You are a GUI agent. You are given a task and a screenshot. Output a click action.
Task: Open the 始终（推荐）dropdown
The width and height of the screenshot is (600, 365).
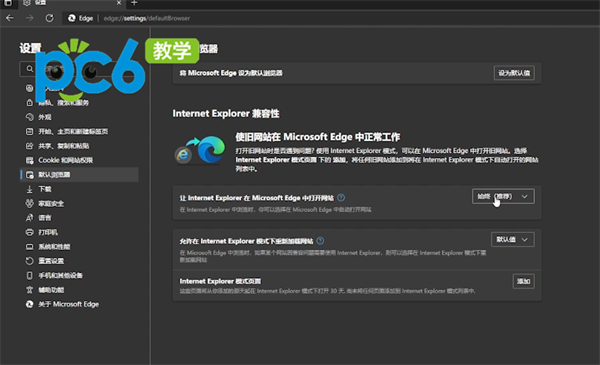click(x=503, y=196)
